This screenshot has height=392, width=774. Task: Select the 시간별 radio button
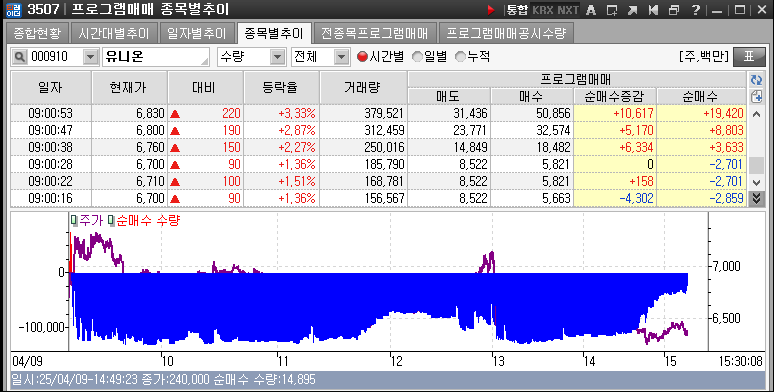point(362,57)
